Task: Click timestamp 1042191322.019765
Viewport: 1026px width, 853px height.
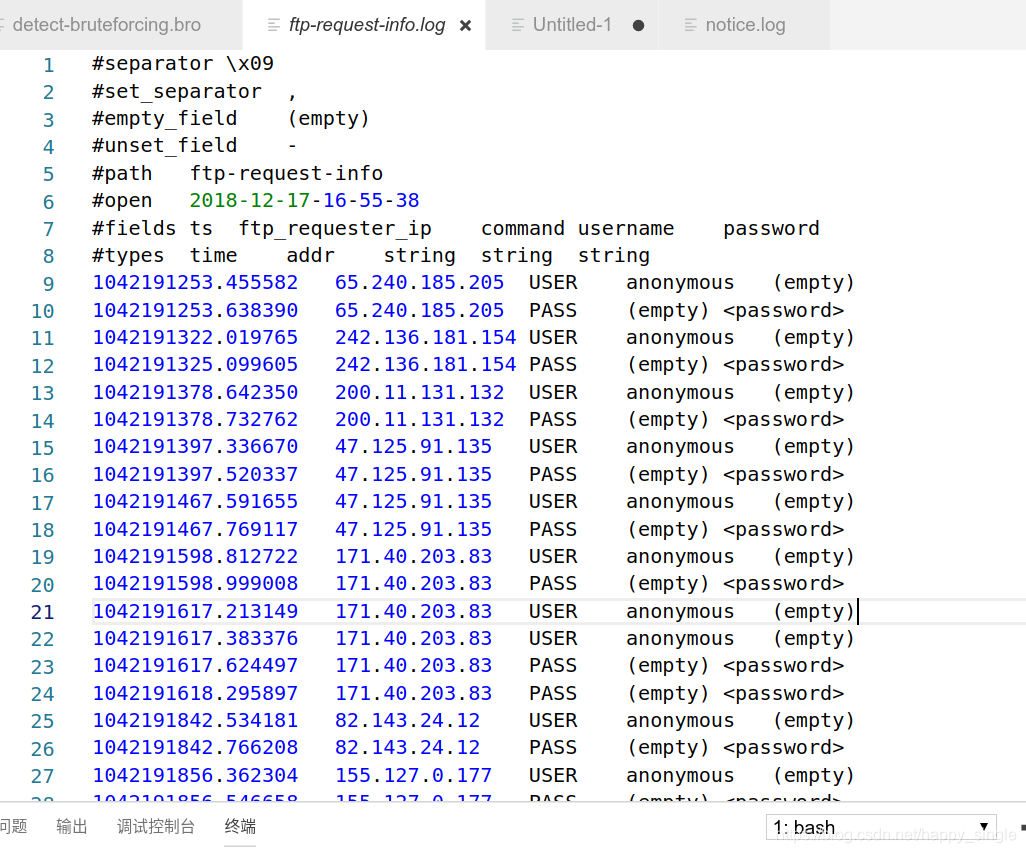Action: coord(195,338)
